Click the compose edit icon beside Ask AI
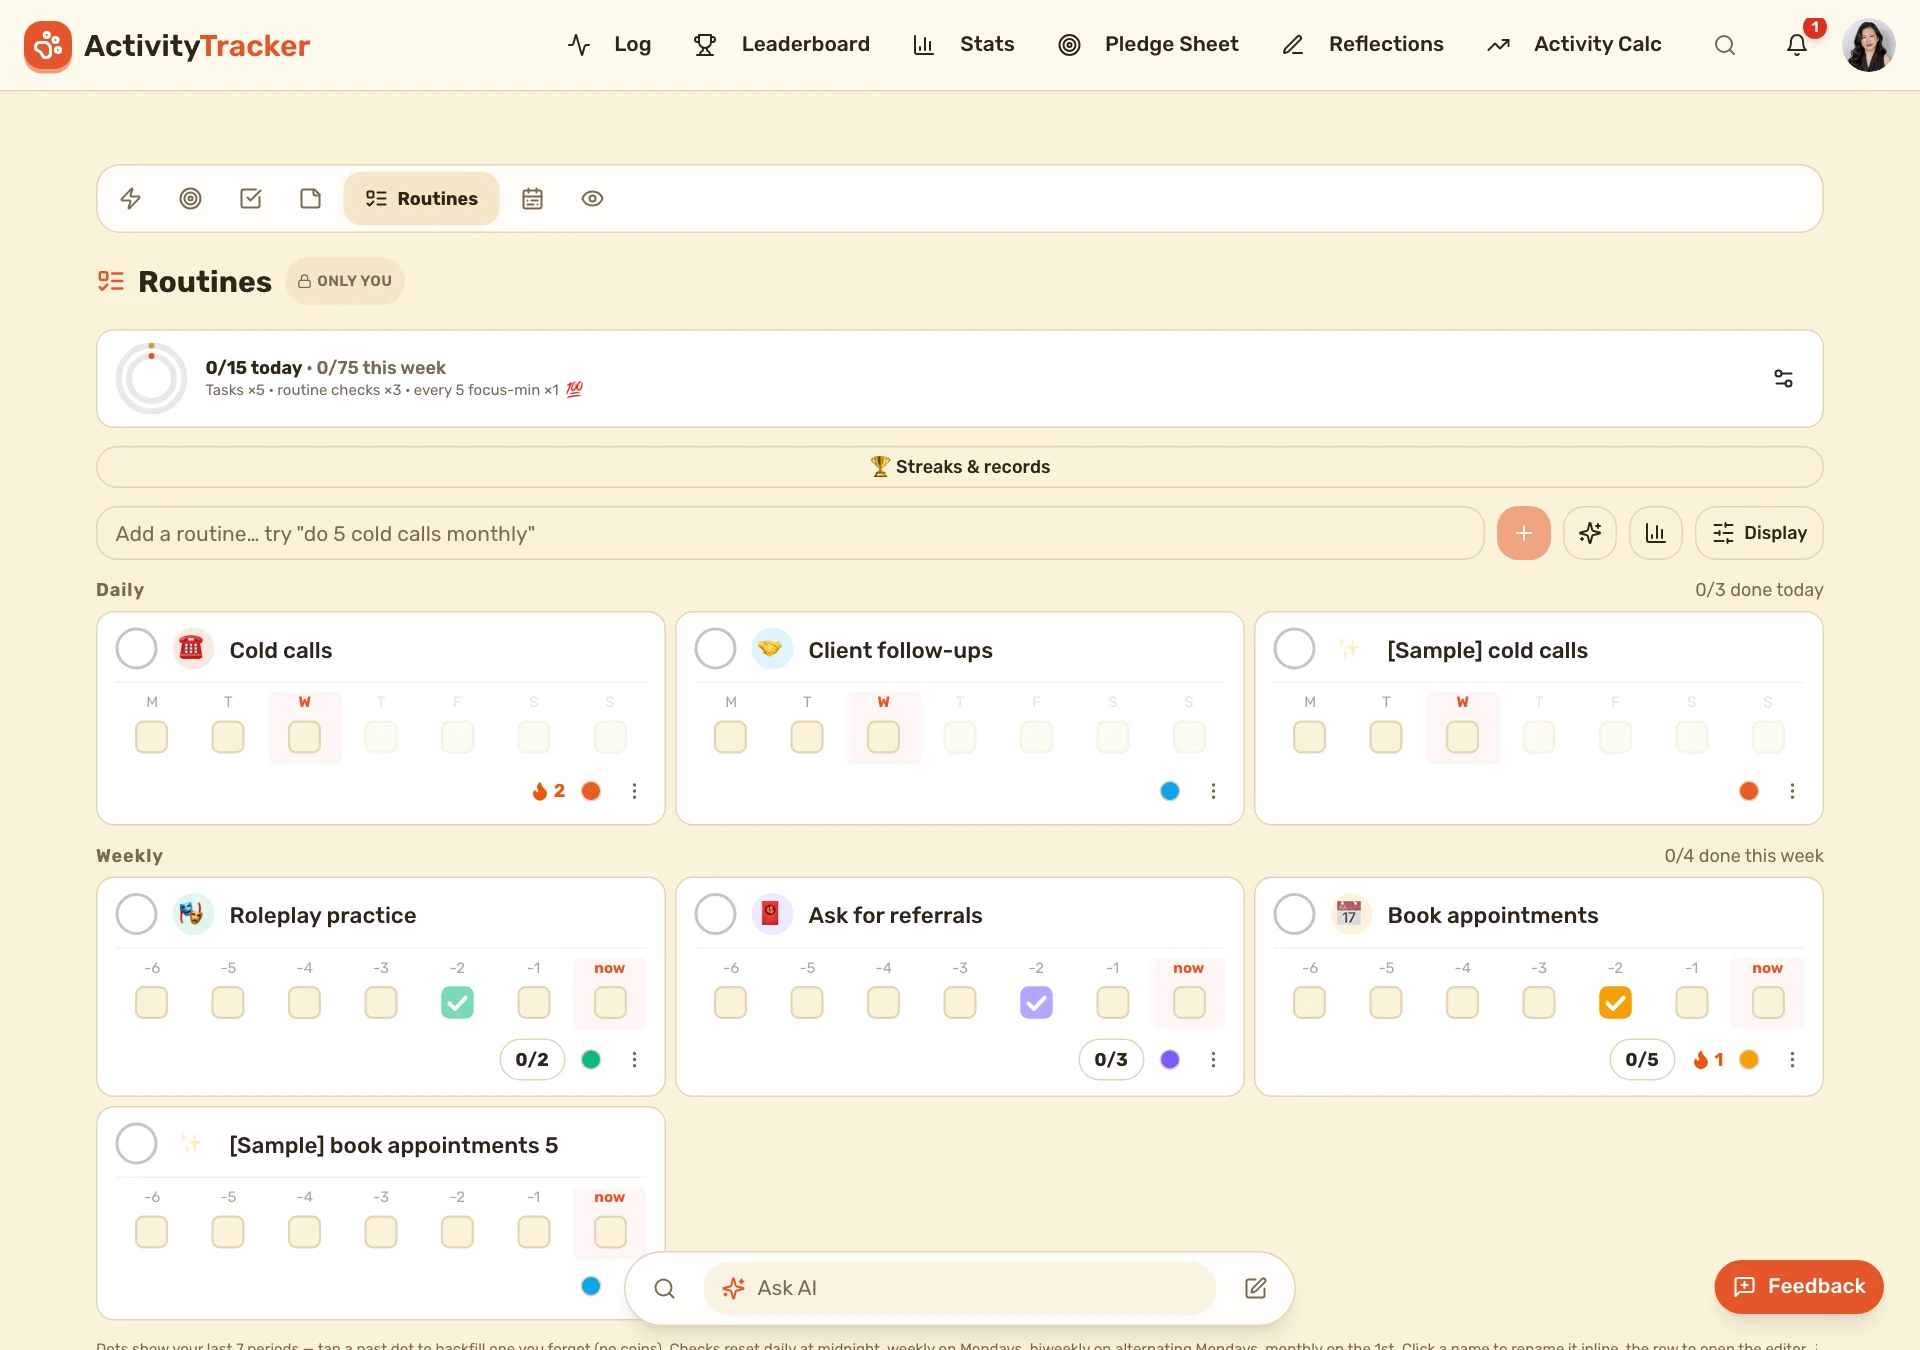The width and height of the screenshot is (1920, 1350). [x=1256, y=1288]
